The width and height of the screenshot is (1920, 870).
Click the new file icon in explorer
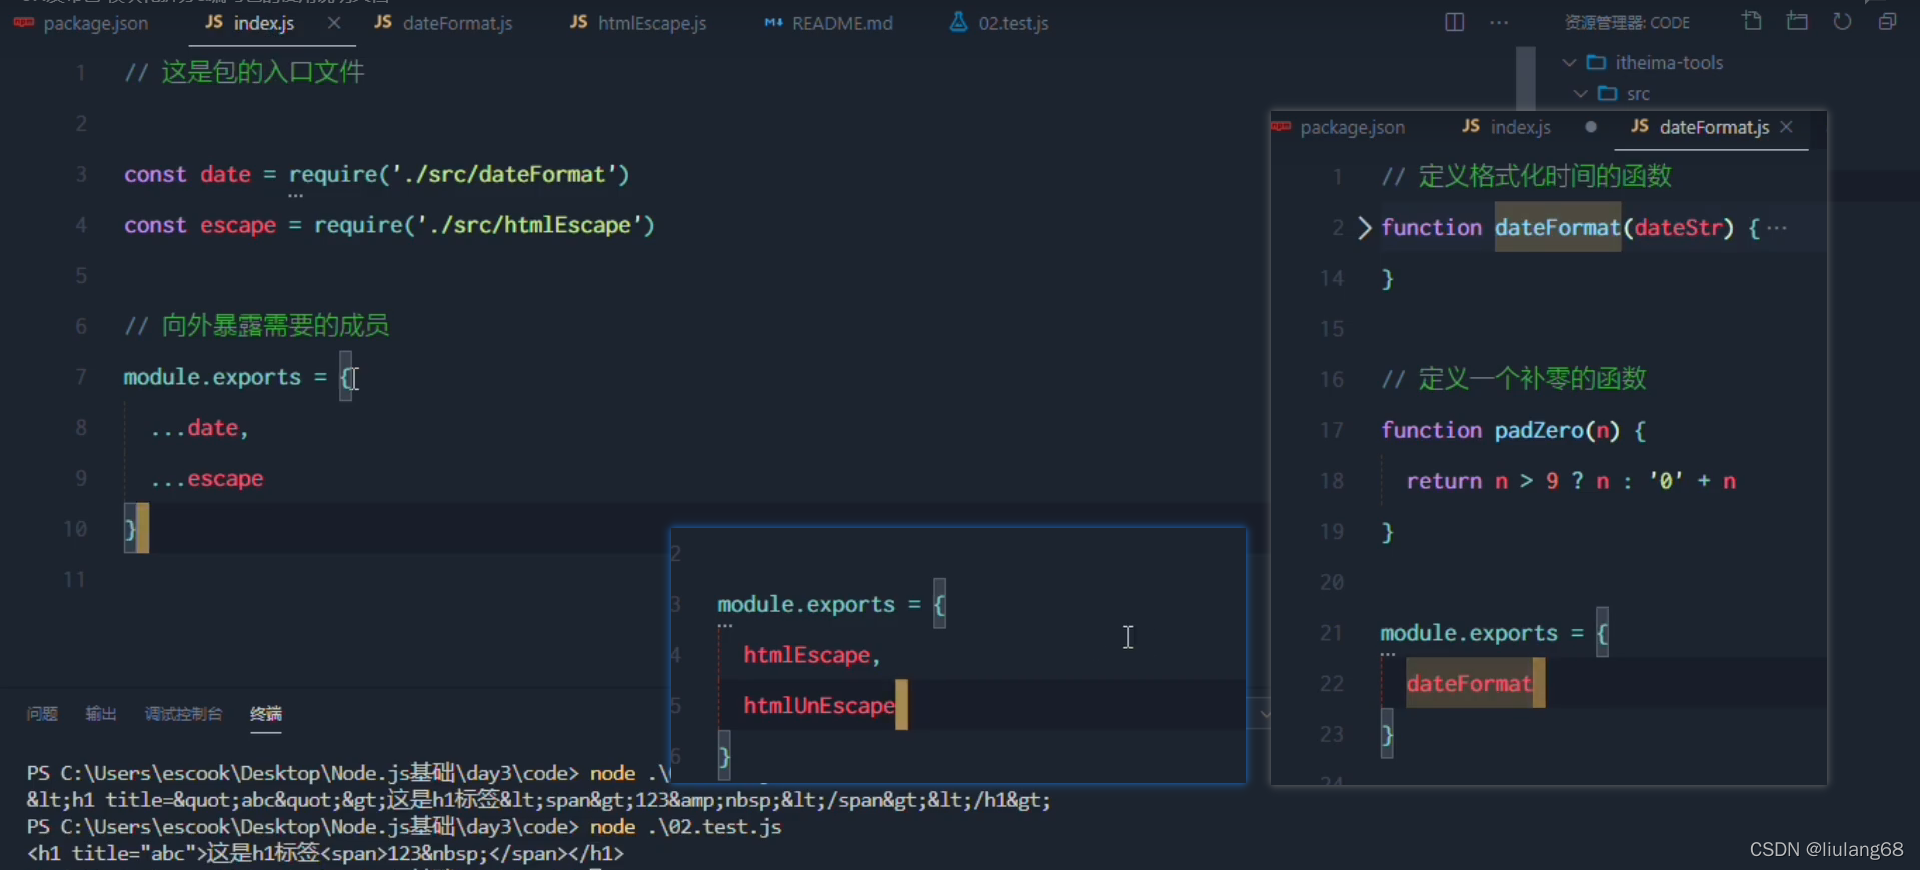(1752, 21)
